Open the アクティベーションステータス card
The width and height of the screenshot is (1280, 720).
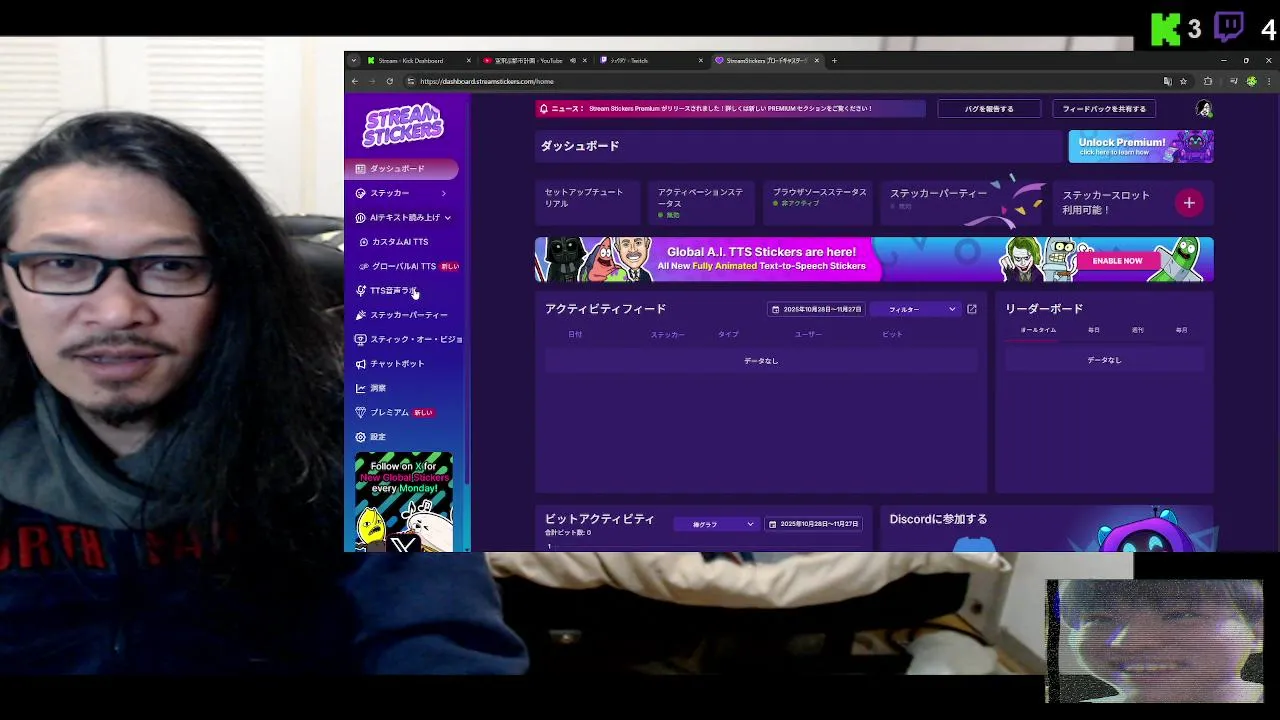click(701, 202)
